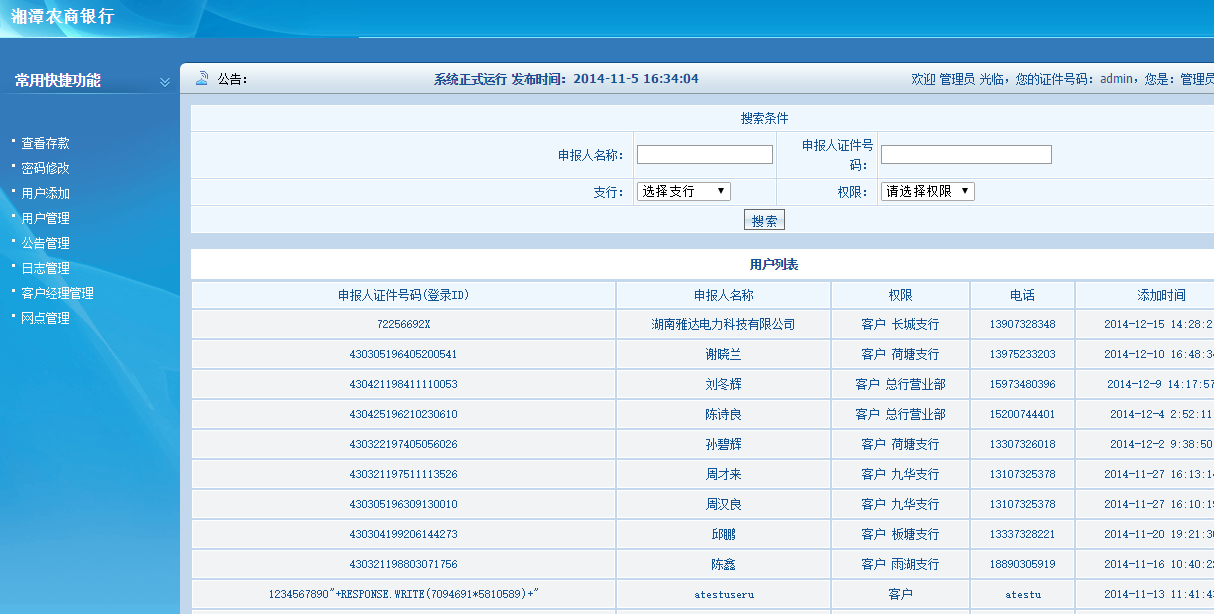This screenshot has width=1214, height=614.
Task: Click permission cell 客户 长城支行
Action: pyautogui.click(x=901, y=325)
